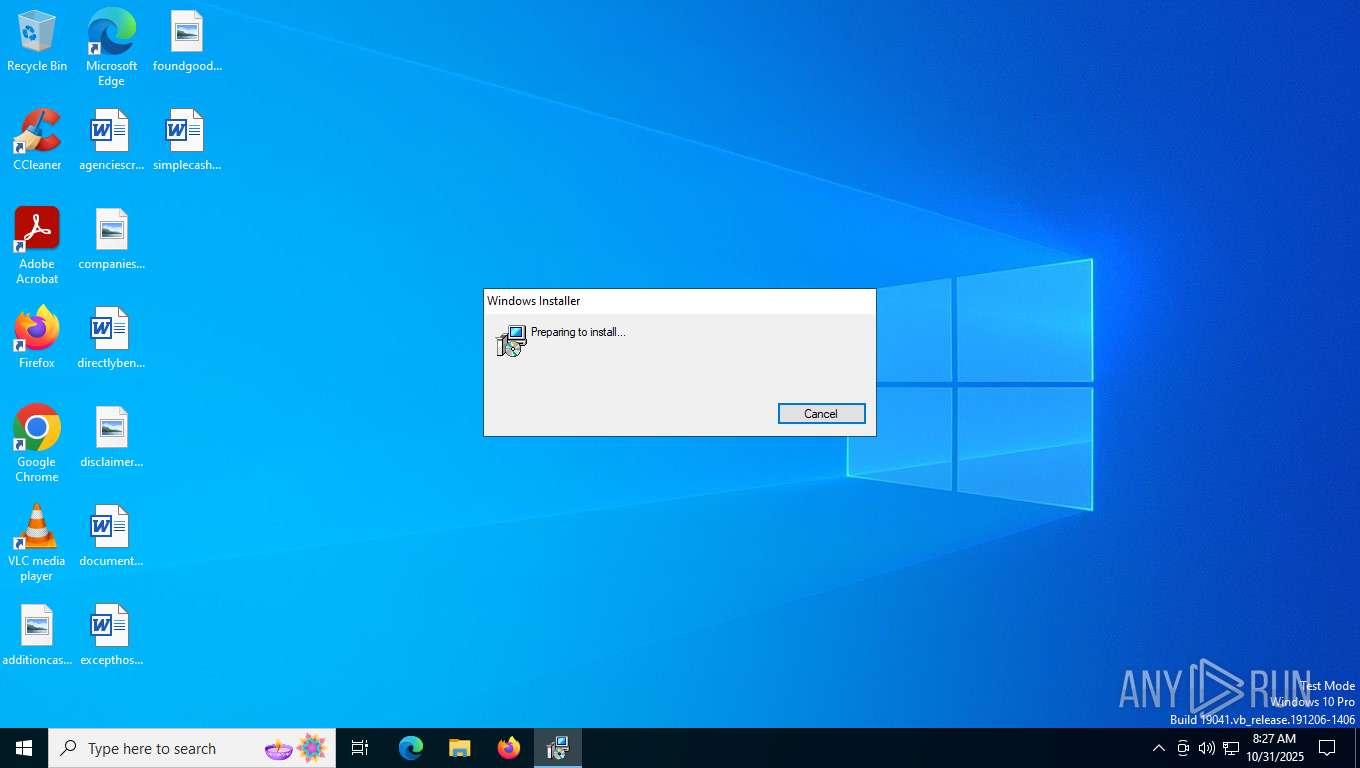Select the disclaimer image file
The height and width of the screenshot is (768, 1360).
[x=111, y=438]
